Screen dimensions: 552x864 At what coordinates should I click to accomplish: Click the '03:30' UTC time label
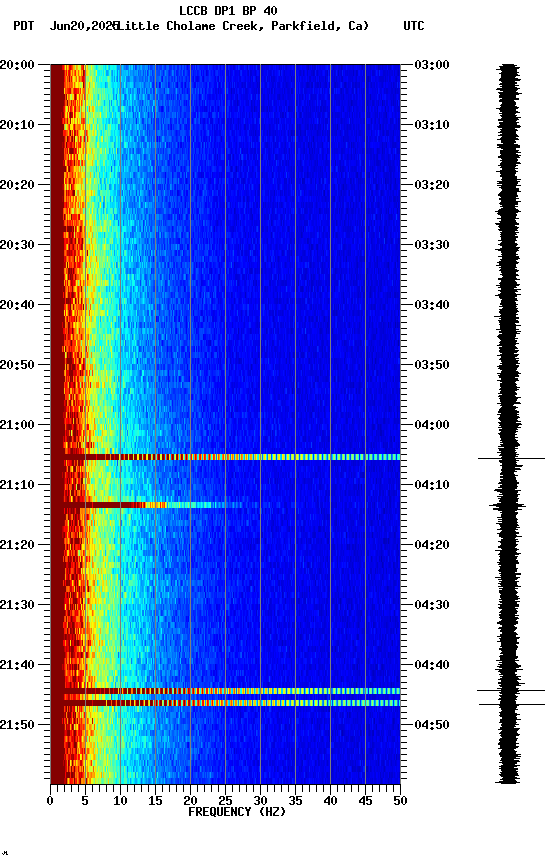click(432, 245)
